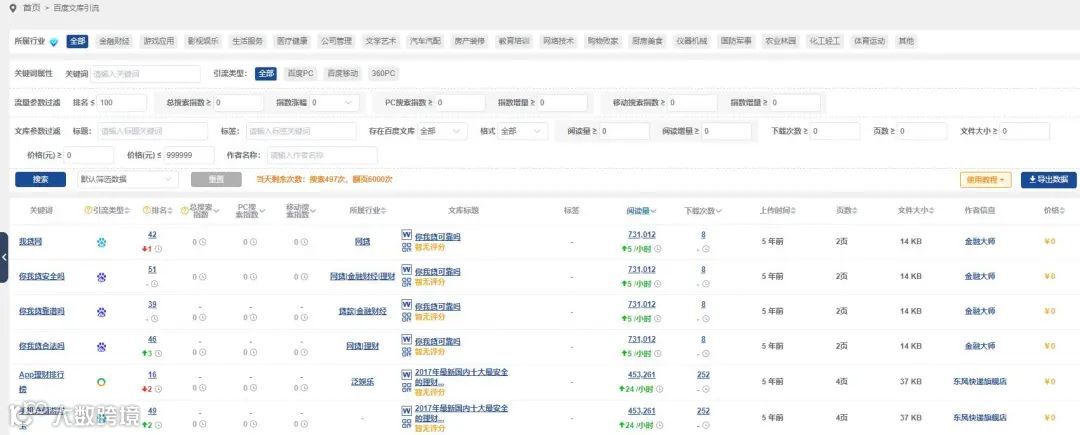Filter by 影视娱乐 industry tab
This screenshot has width=1080, height=435.
203,41
